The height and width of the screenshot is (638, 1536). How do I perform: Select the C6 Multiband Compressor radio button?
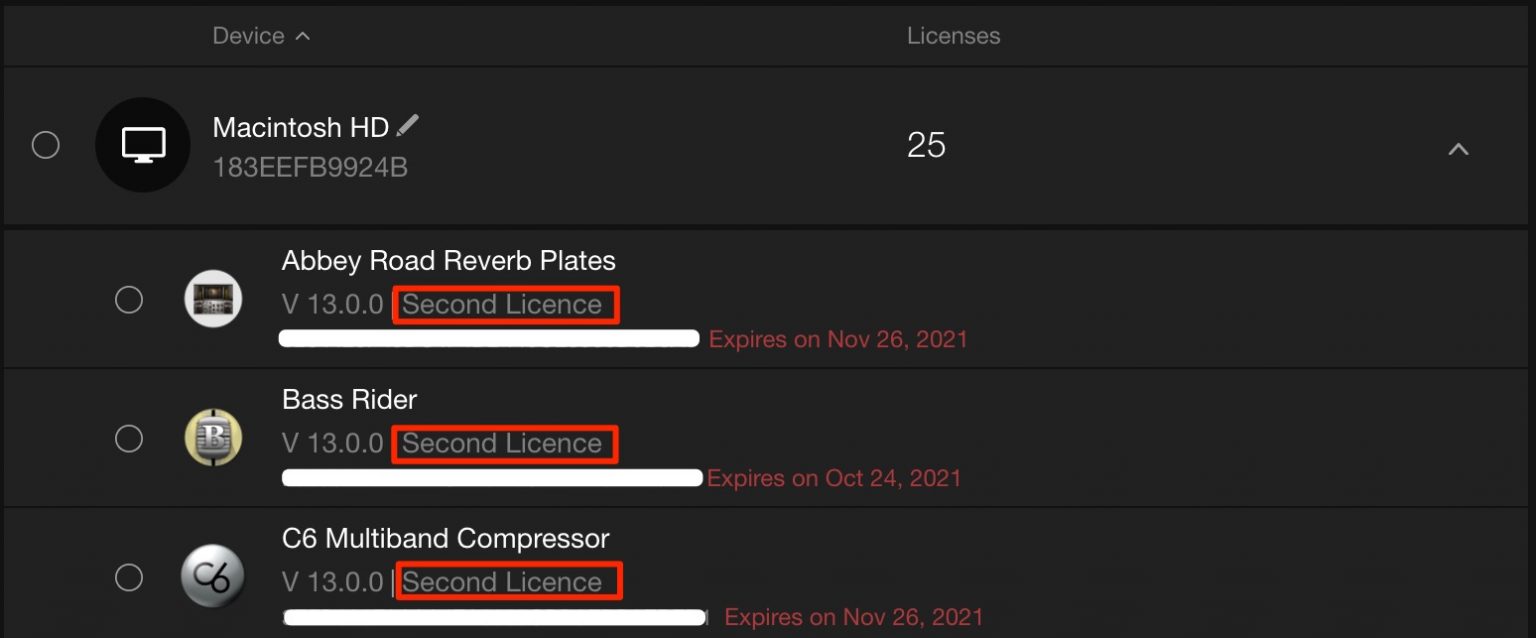coord(129,577)
